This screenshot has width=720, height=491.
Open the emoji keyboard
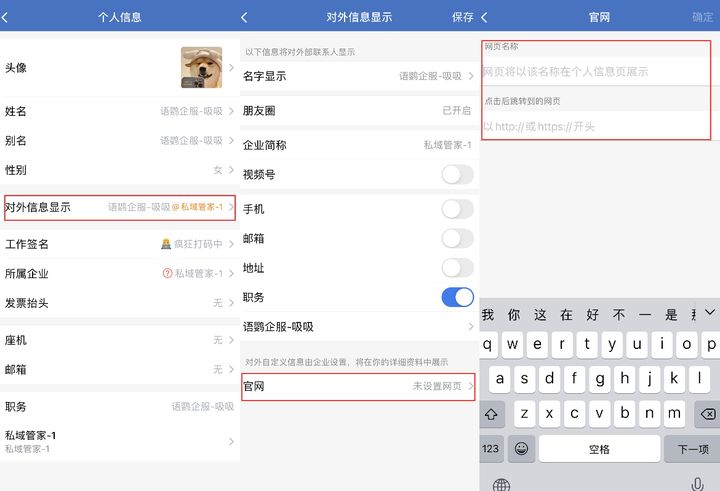pos(521,448)
